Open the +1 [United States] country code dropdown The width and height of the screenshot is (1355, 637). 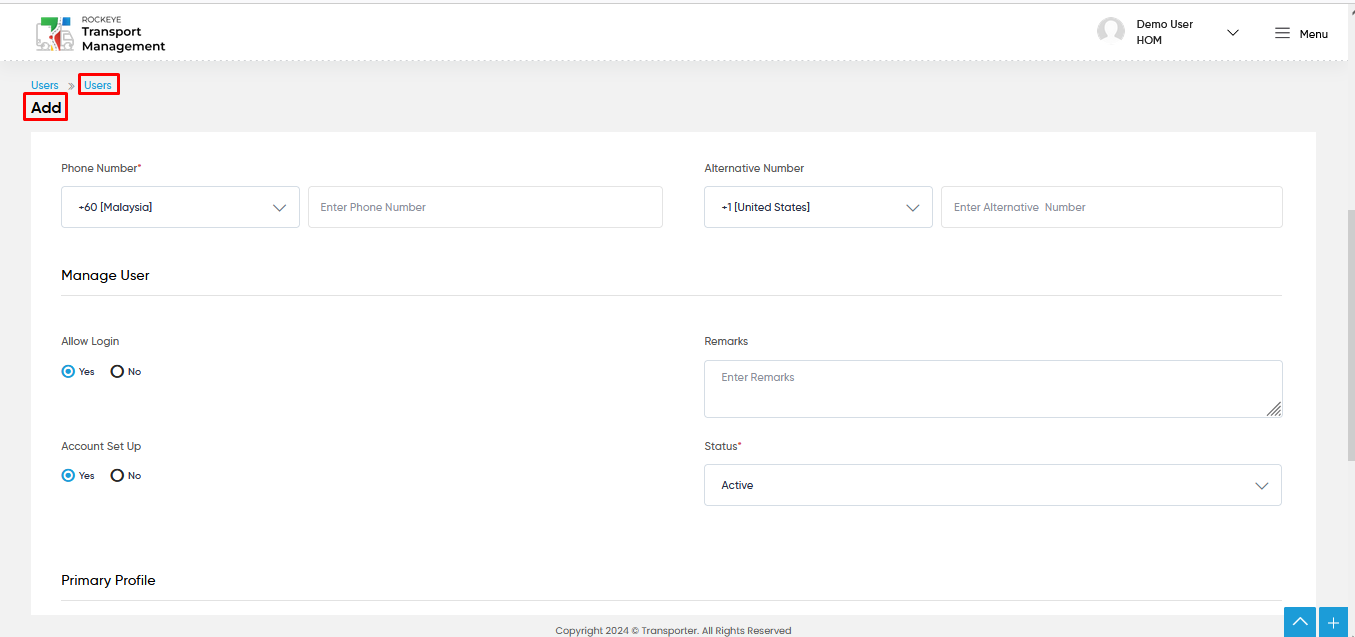tap(818, 207)
